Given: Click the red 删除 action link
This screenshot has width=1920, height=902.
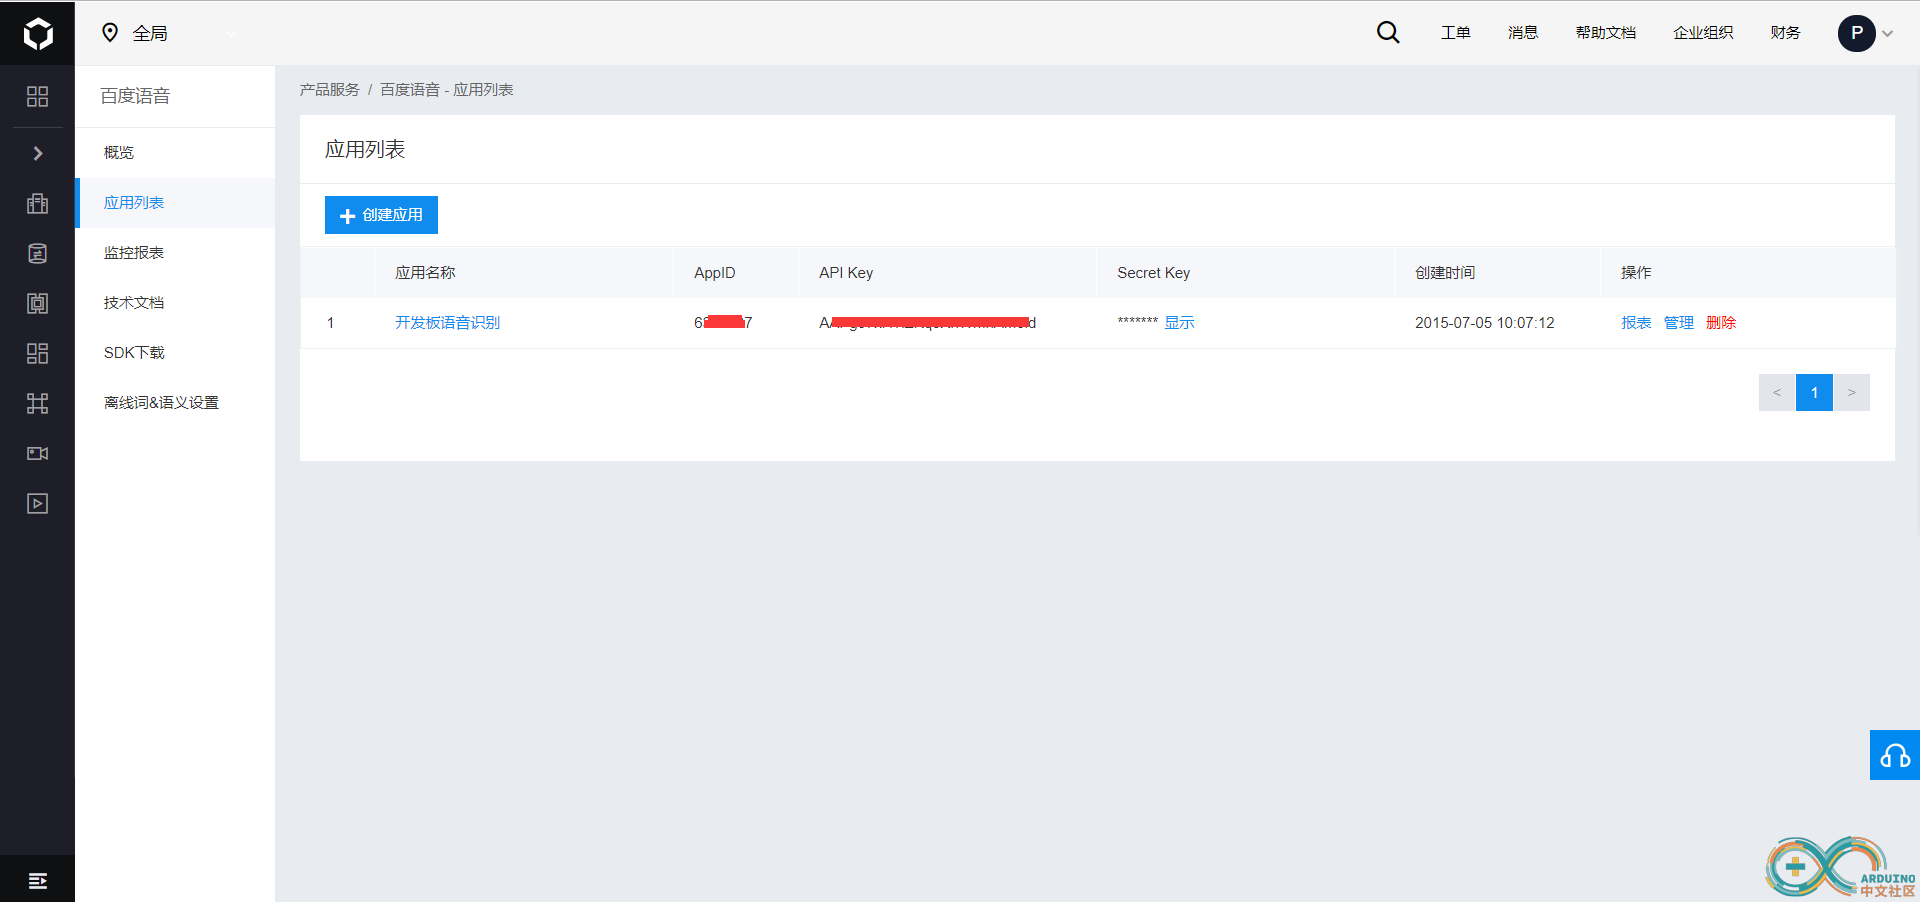Looking at the screenshot, I should tap(1720, 322).
